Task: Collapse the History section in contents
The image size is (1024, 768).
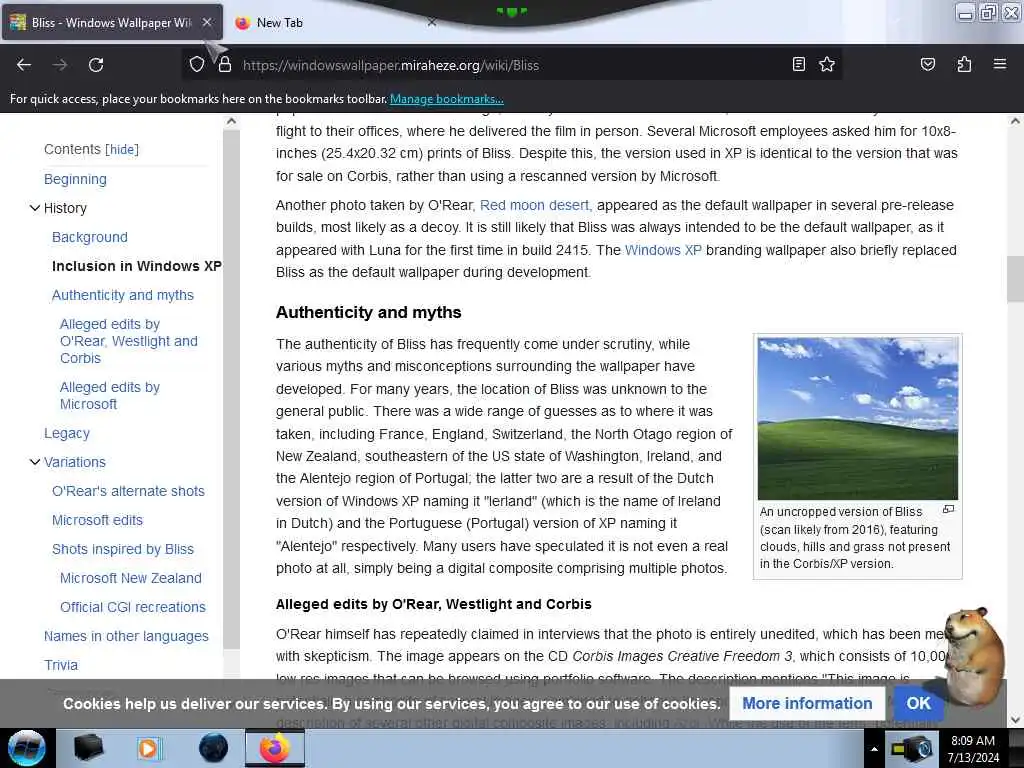Action: (35, 208)
